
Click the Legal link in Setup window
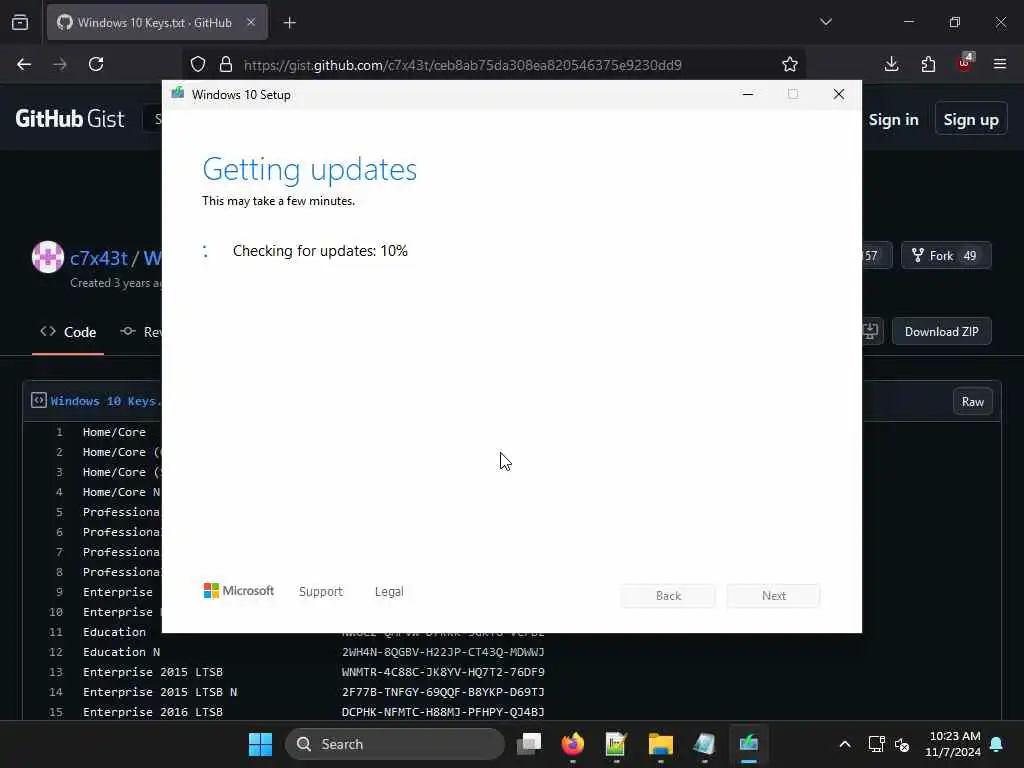click(389, 591)
